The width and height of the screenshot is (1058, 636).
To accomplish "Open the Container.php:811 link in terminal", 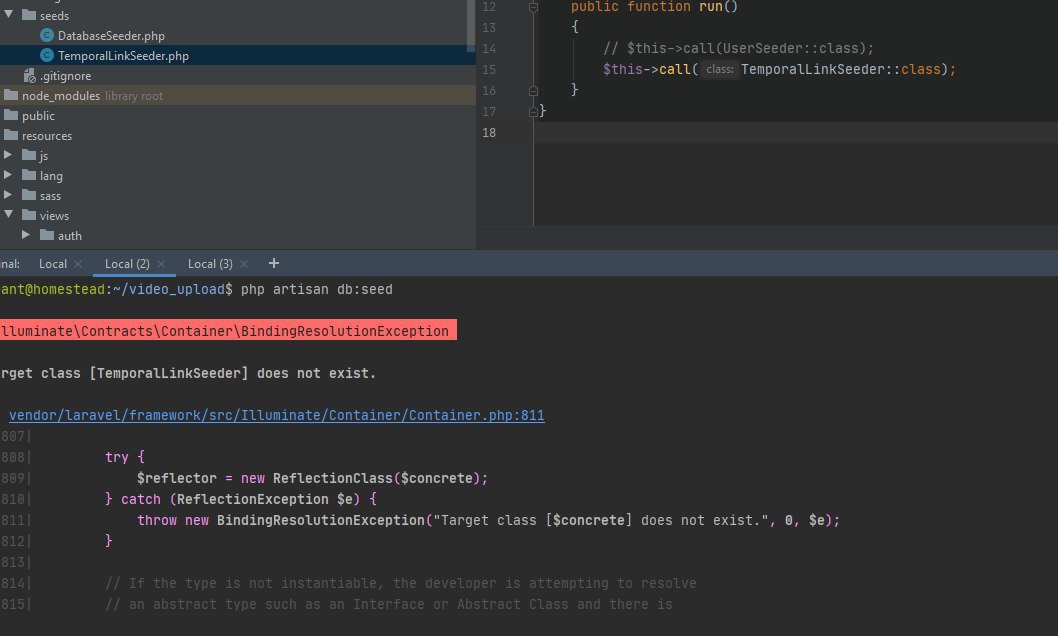I will [x=276, y=415].
